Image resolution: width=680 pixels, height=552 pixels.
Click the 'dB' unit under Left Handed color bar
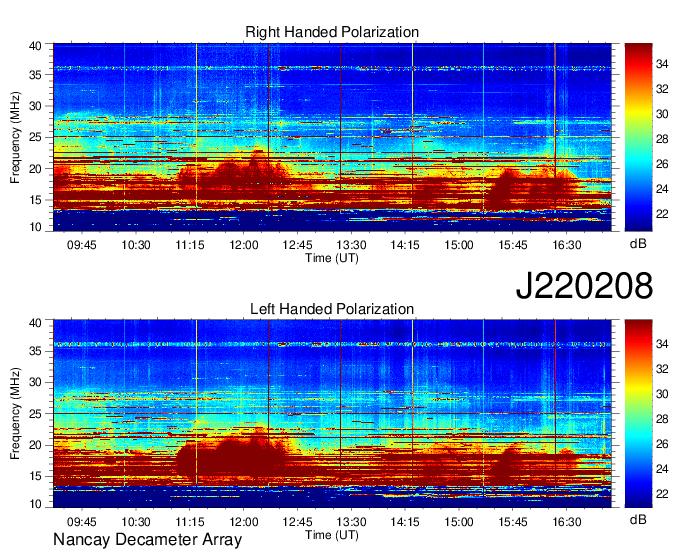638,519
